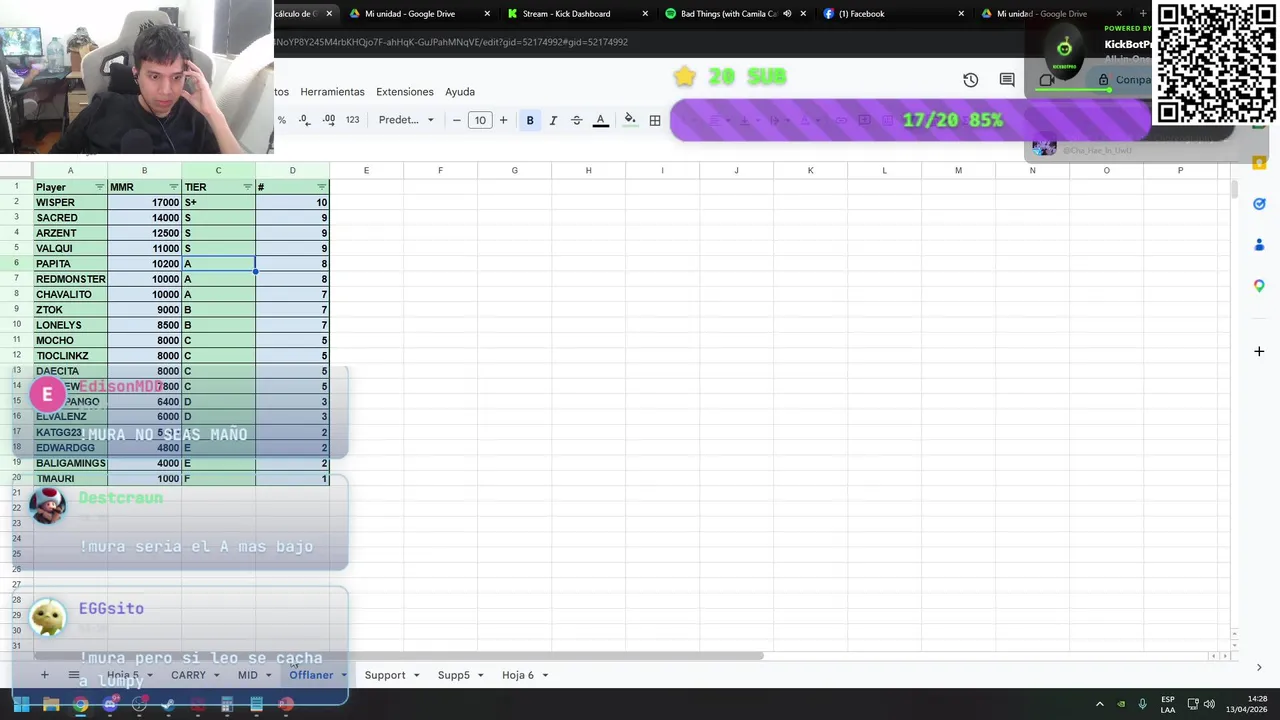Switch to the MID sheet tab
This screenshot has width=1280, height=720.
pyautogui.click(x=247, y=675)
